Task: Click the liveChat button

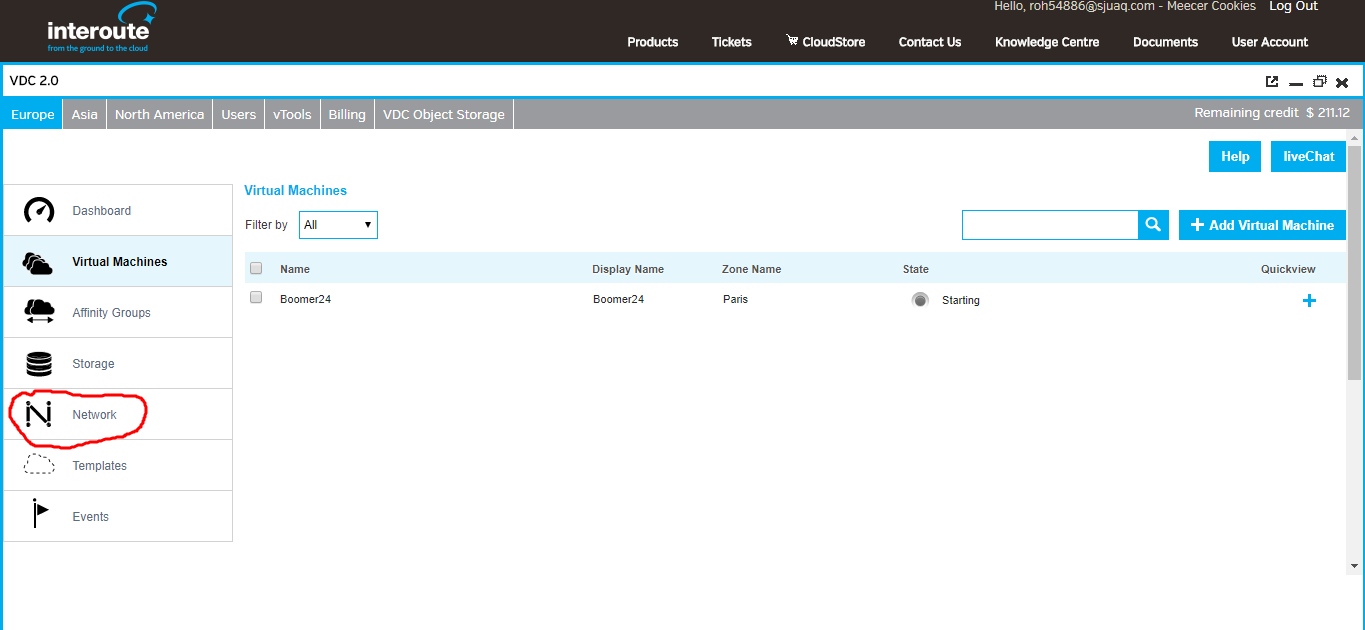Action: tap(1309, 156)
